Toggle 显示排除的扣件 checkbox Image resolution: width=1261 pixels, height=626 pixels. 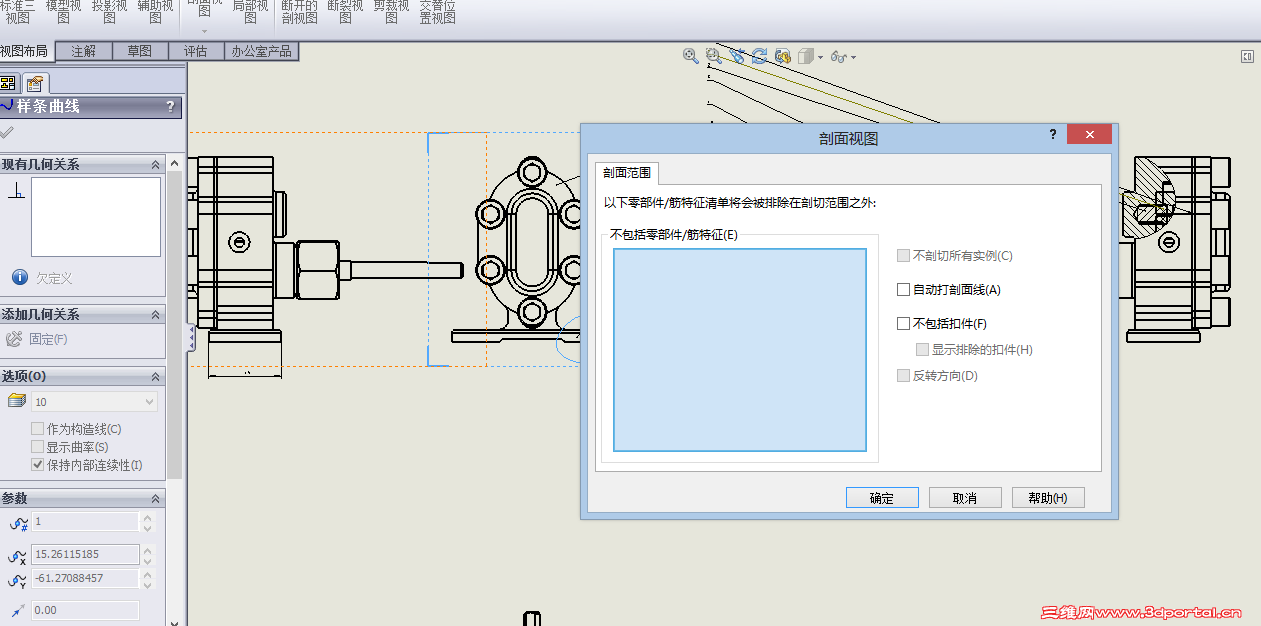click(923, 350)
